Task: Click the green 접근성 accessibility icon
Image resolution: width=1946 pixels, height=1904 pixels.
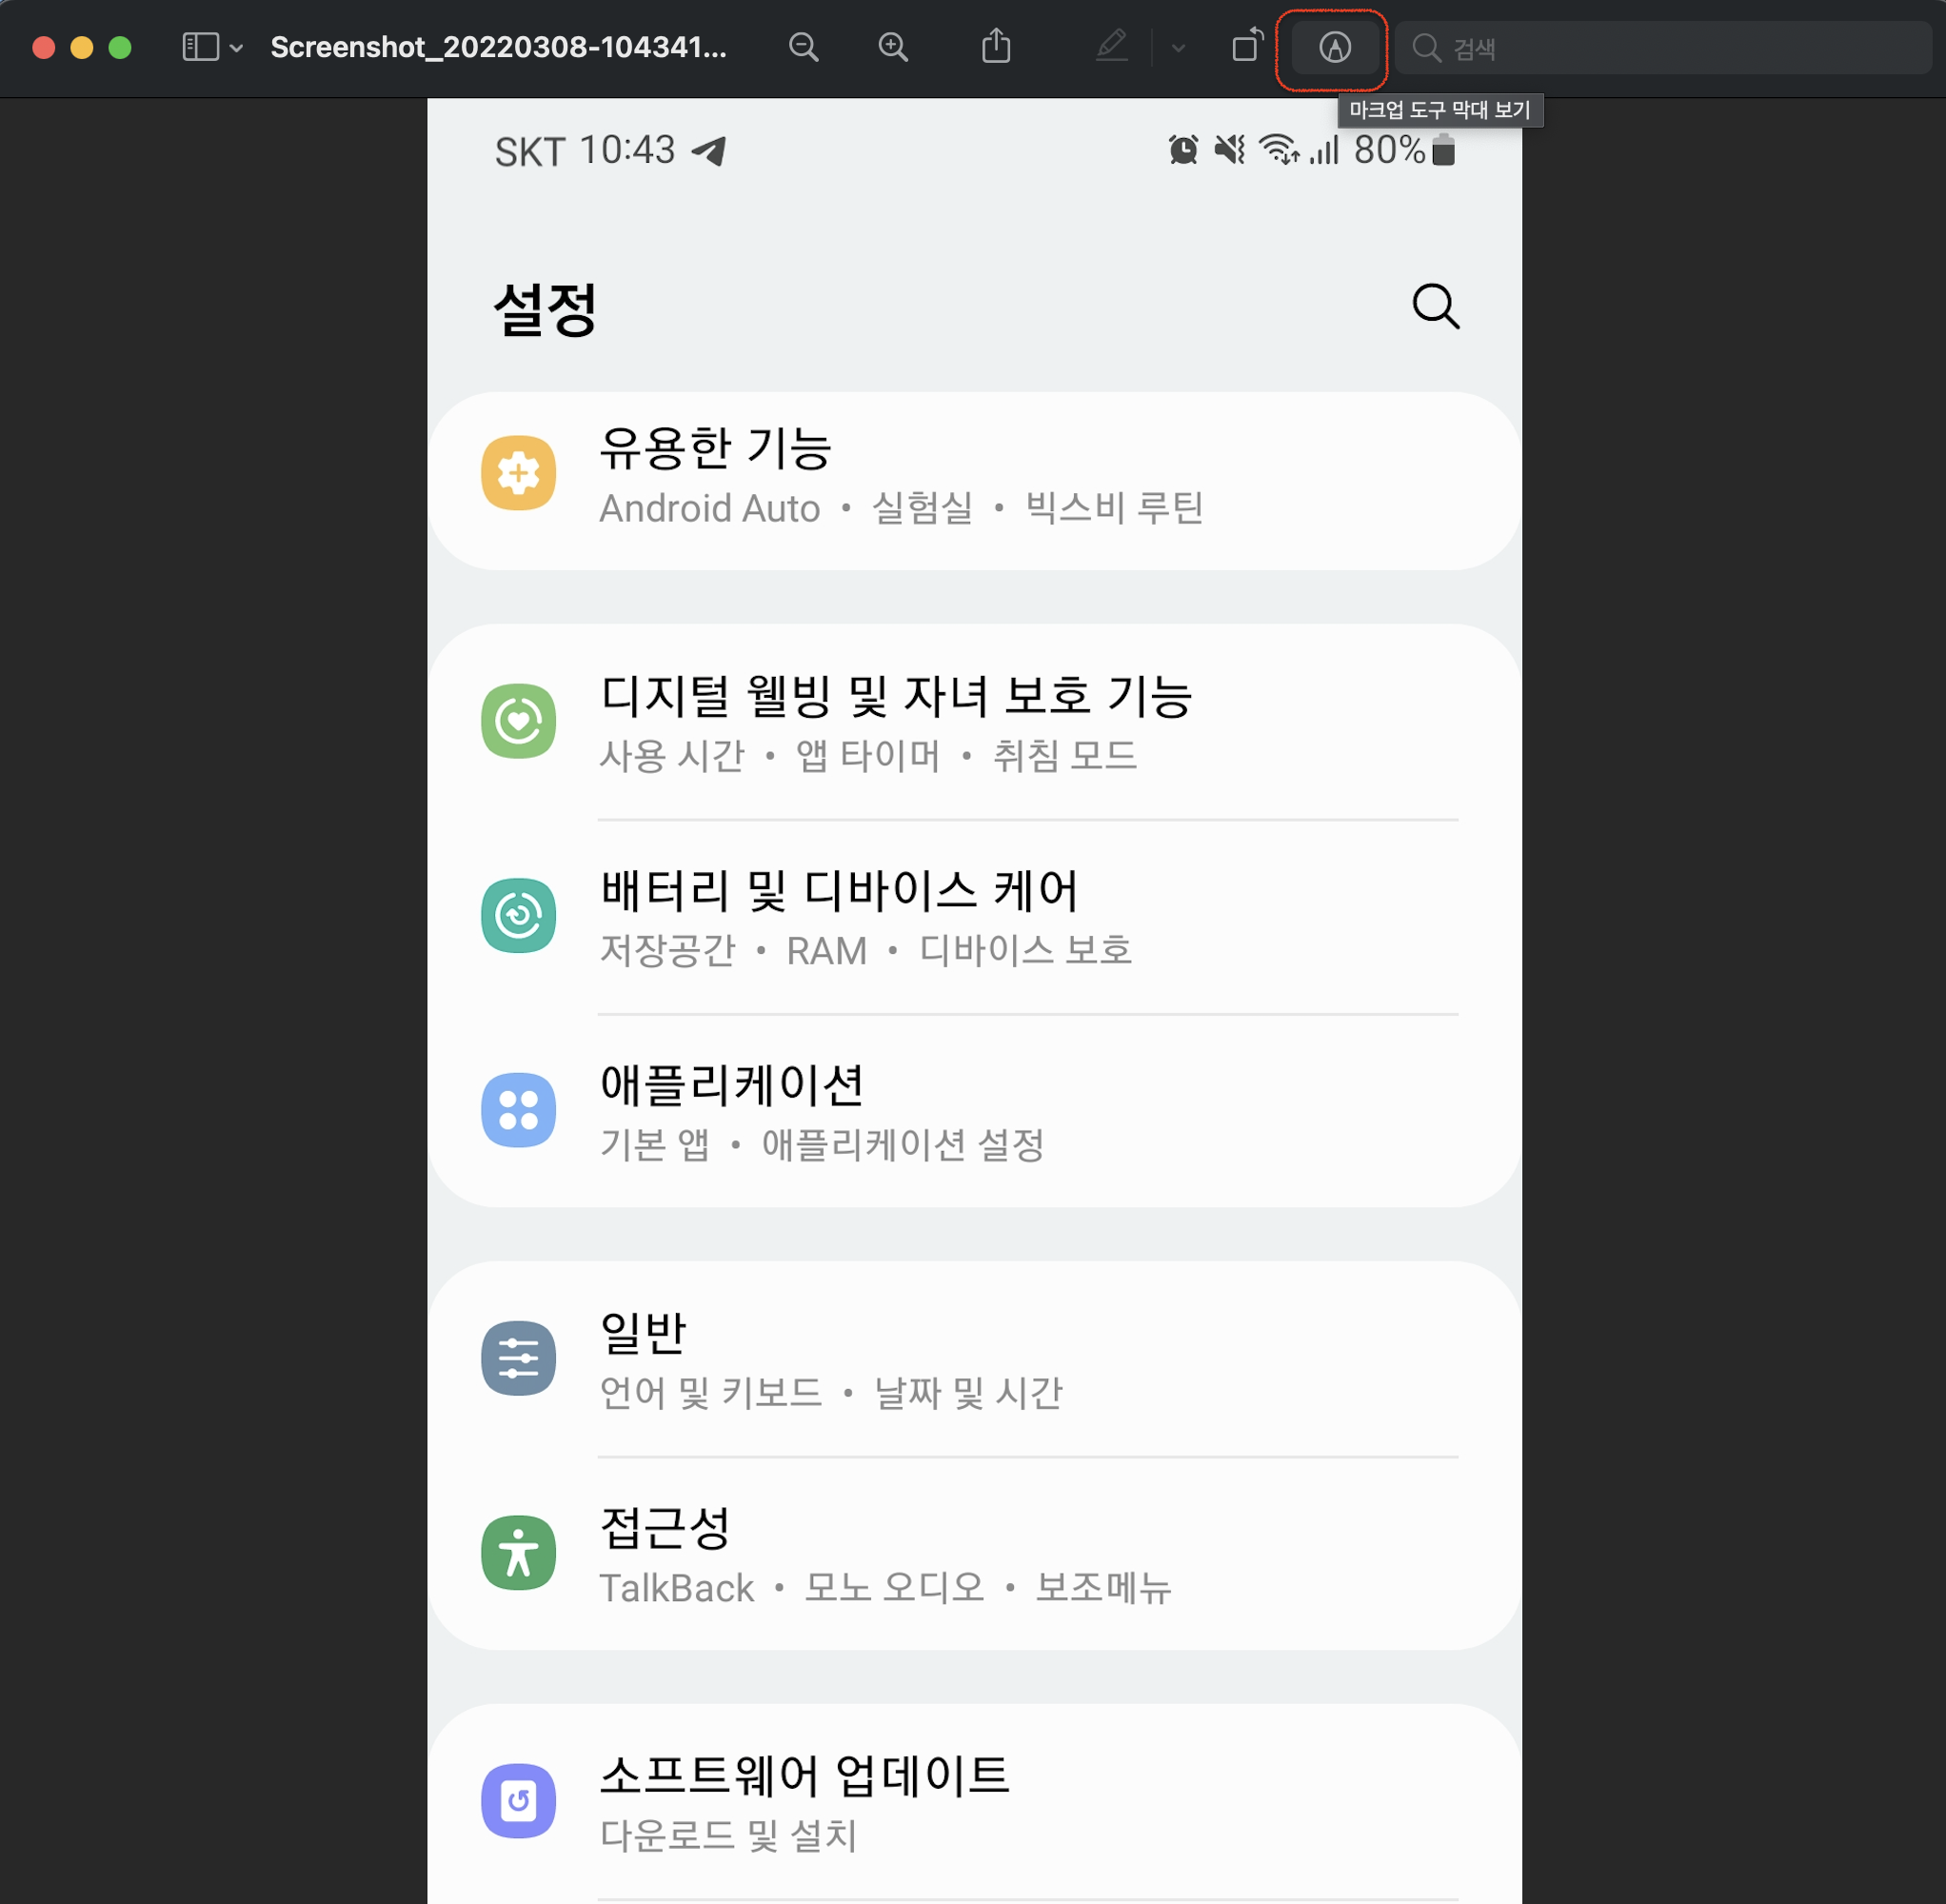Action: [518, 1553]
